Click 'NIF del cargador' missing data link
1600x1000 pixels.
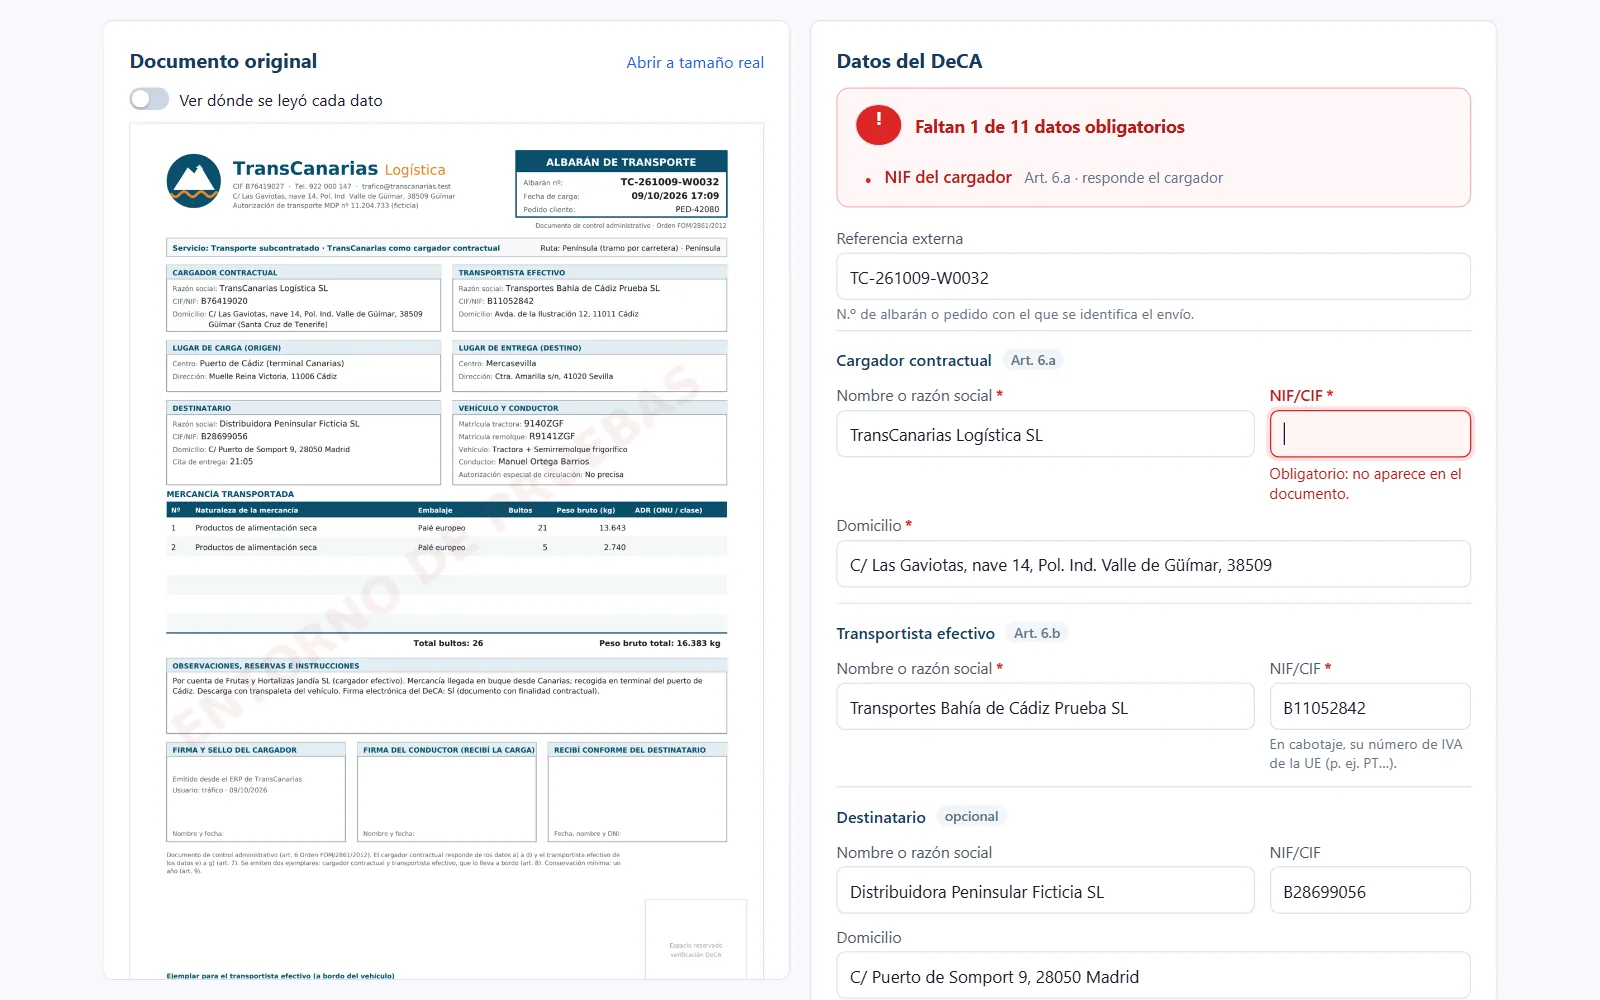click(948, 177)
